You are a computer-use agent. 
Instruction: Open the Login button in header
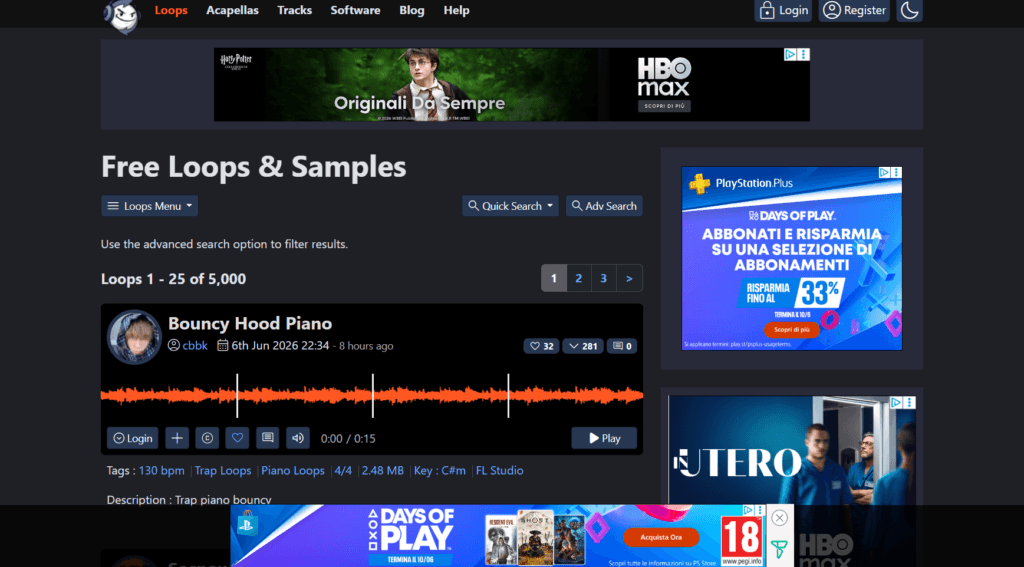[784, 10]
